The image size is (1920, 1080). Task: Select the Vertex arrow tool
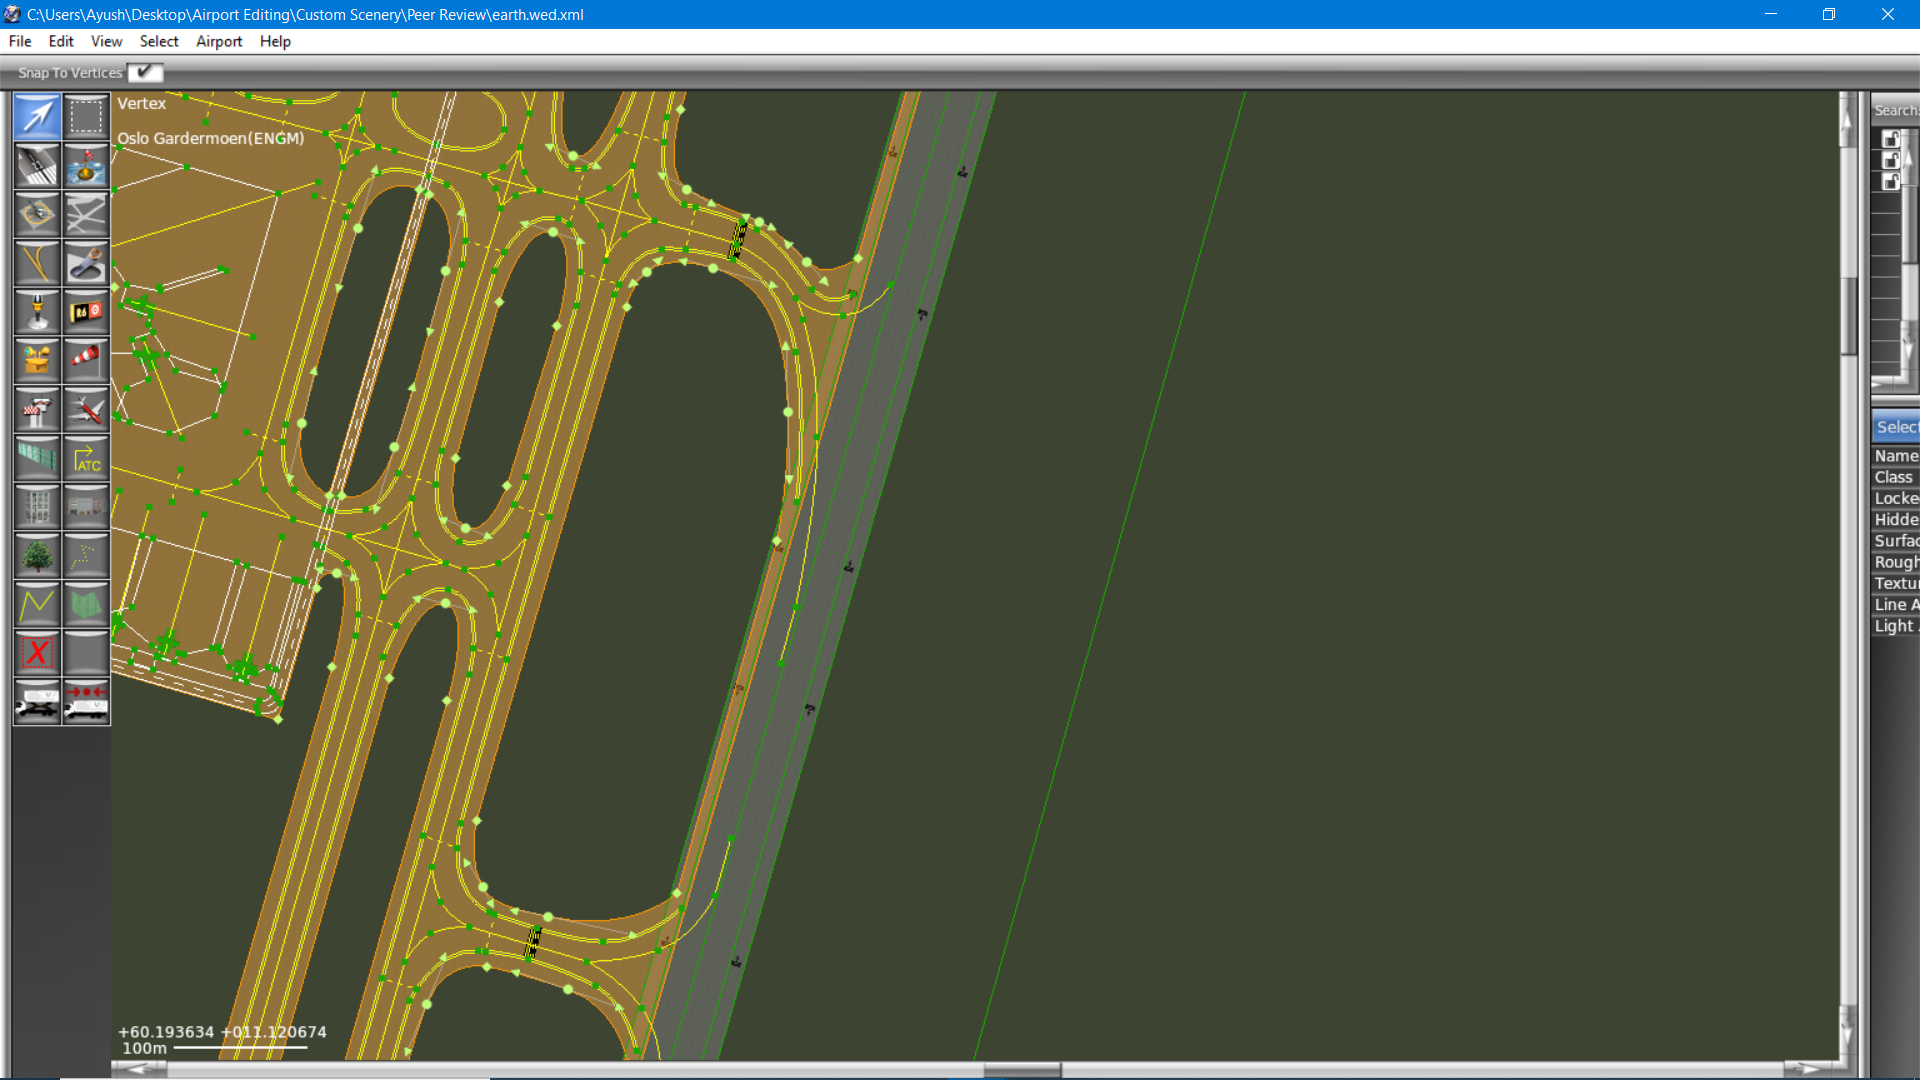37,117
